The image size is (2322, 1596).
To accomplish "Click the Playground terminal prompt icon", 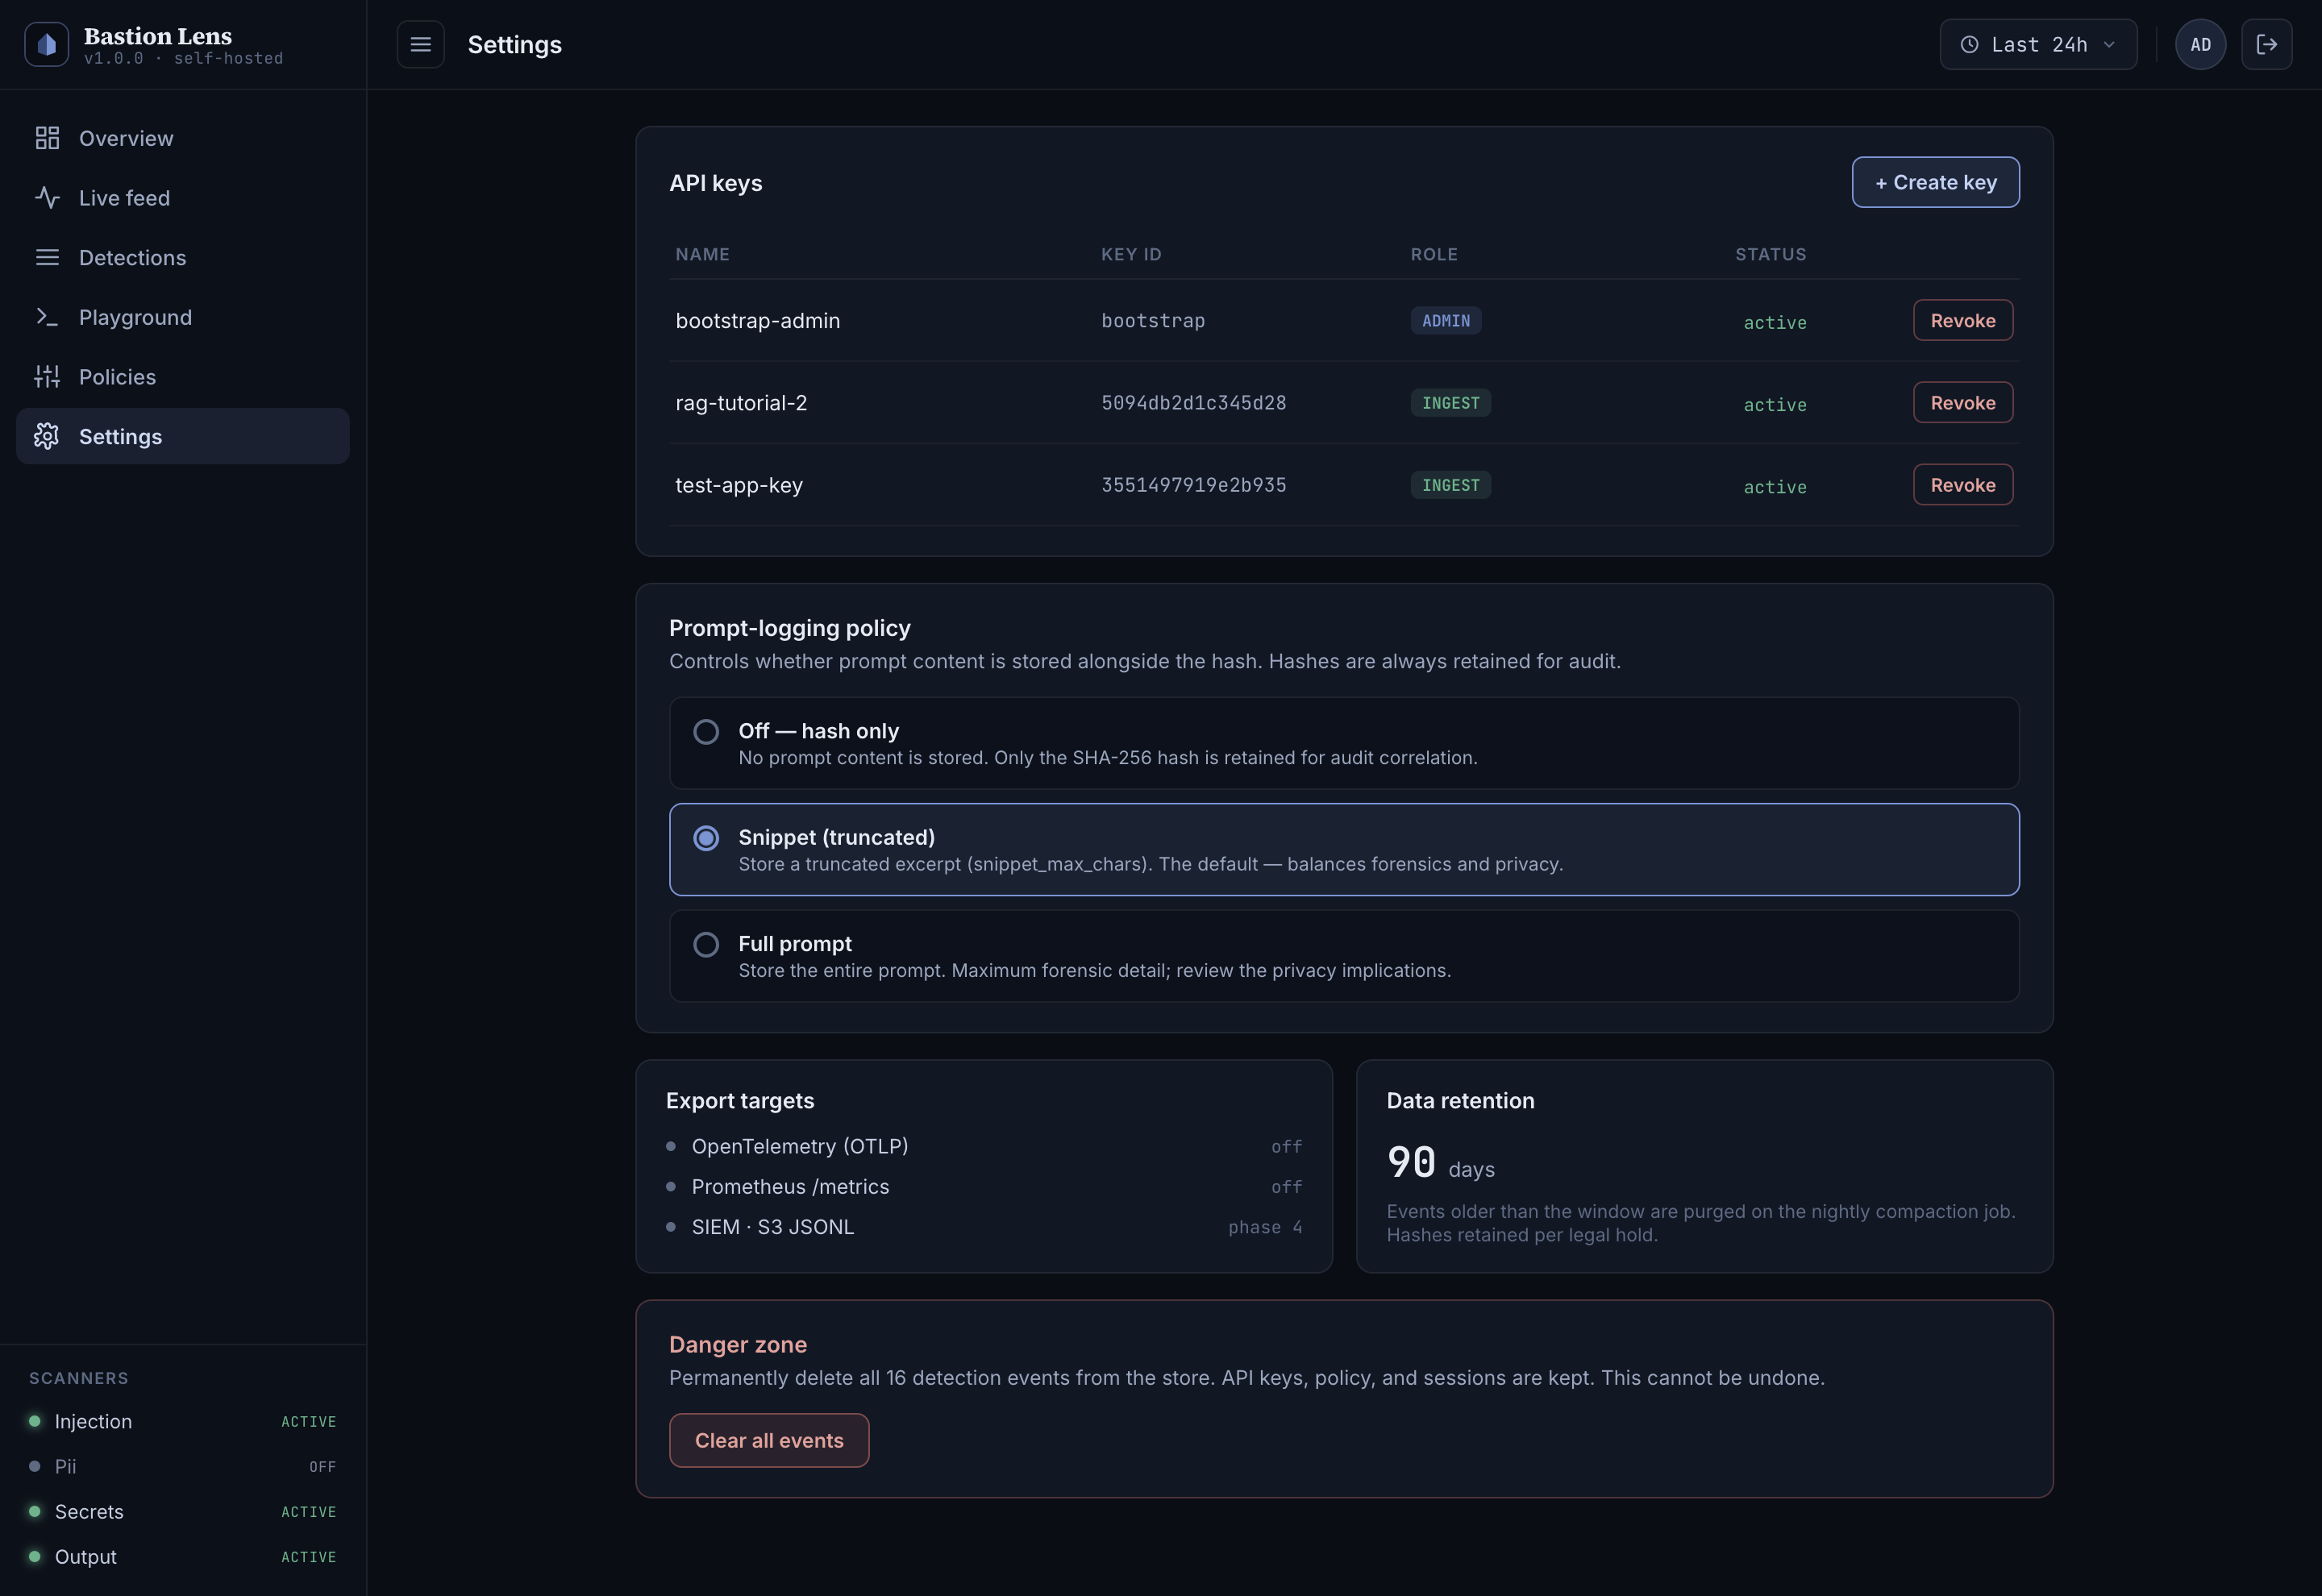I will 47,317.
